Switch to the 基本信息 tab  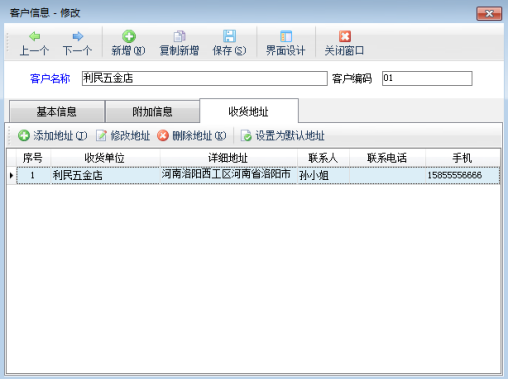tap(57, 112)
